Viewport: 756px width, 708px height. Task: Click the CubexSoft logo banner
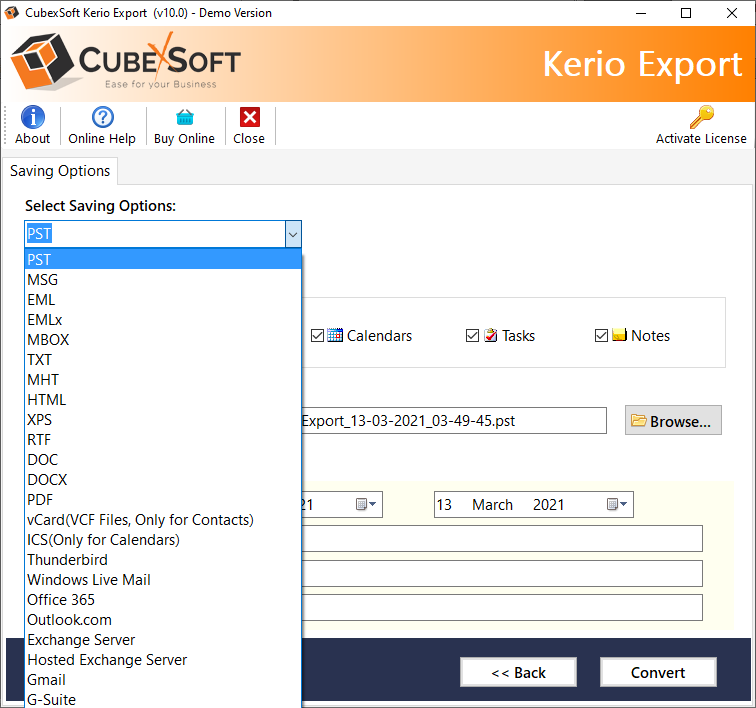tap(126, 62)
